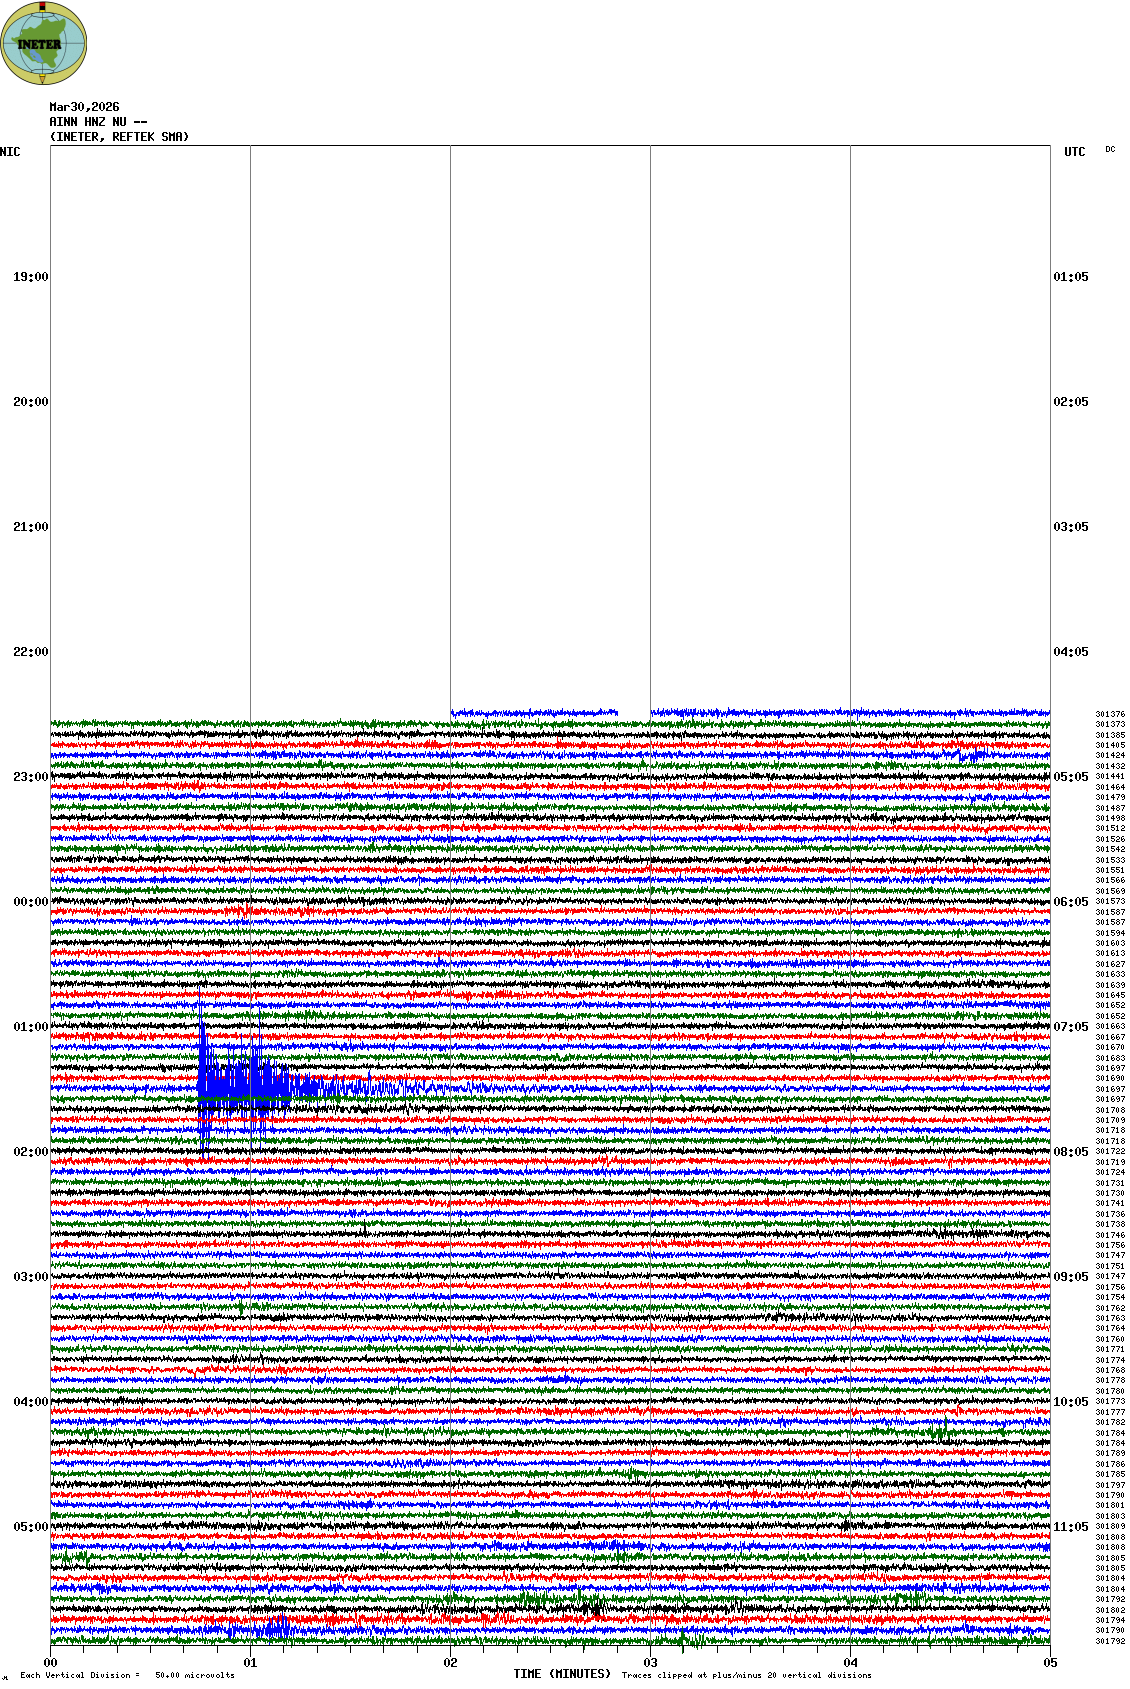Click the TIME (MINUTES) axis label

[561, 1674]
